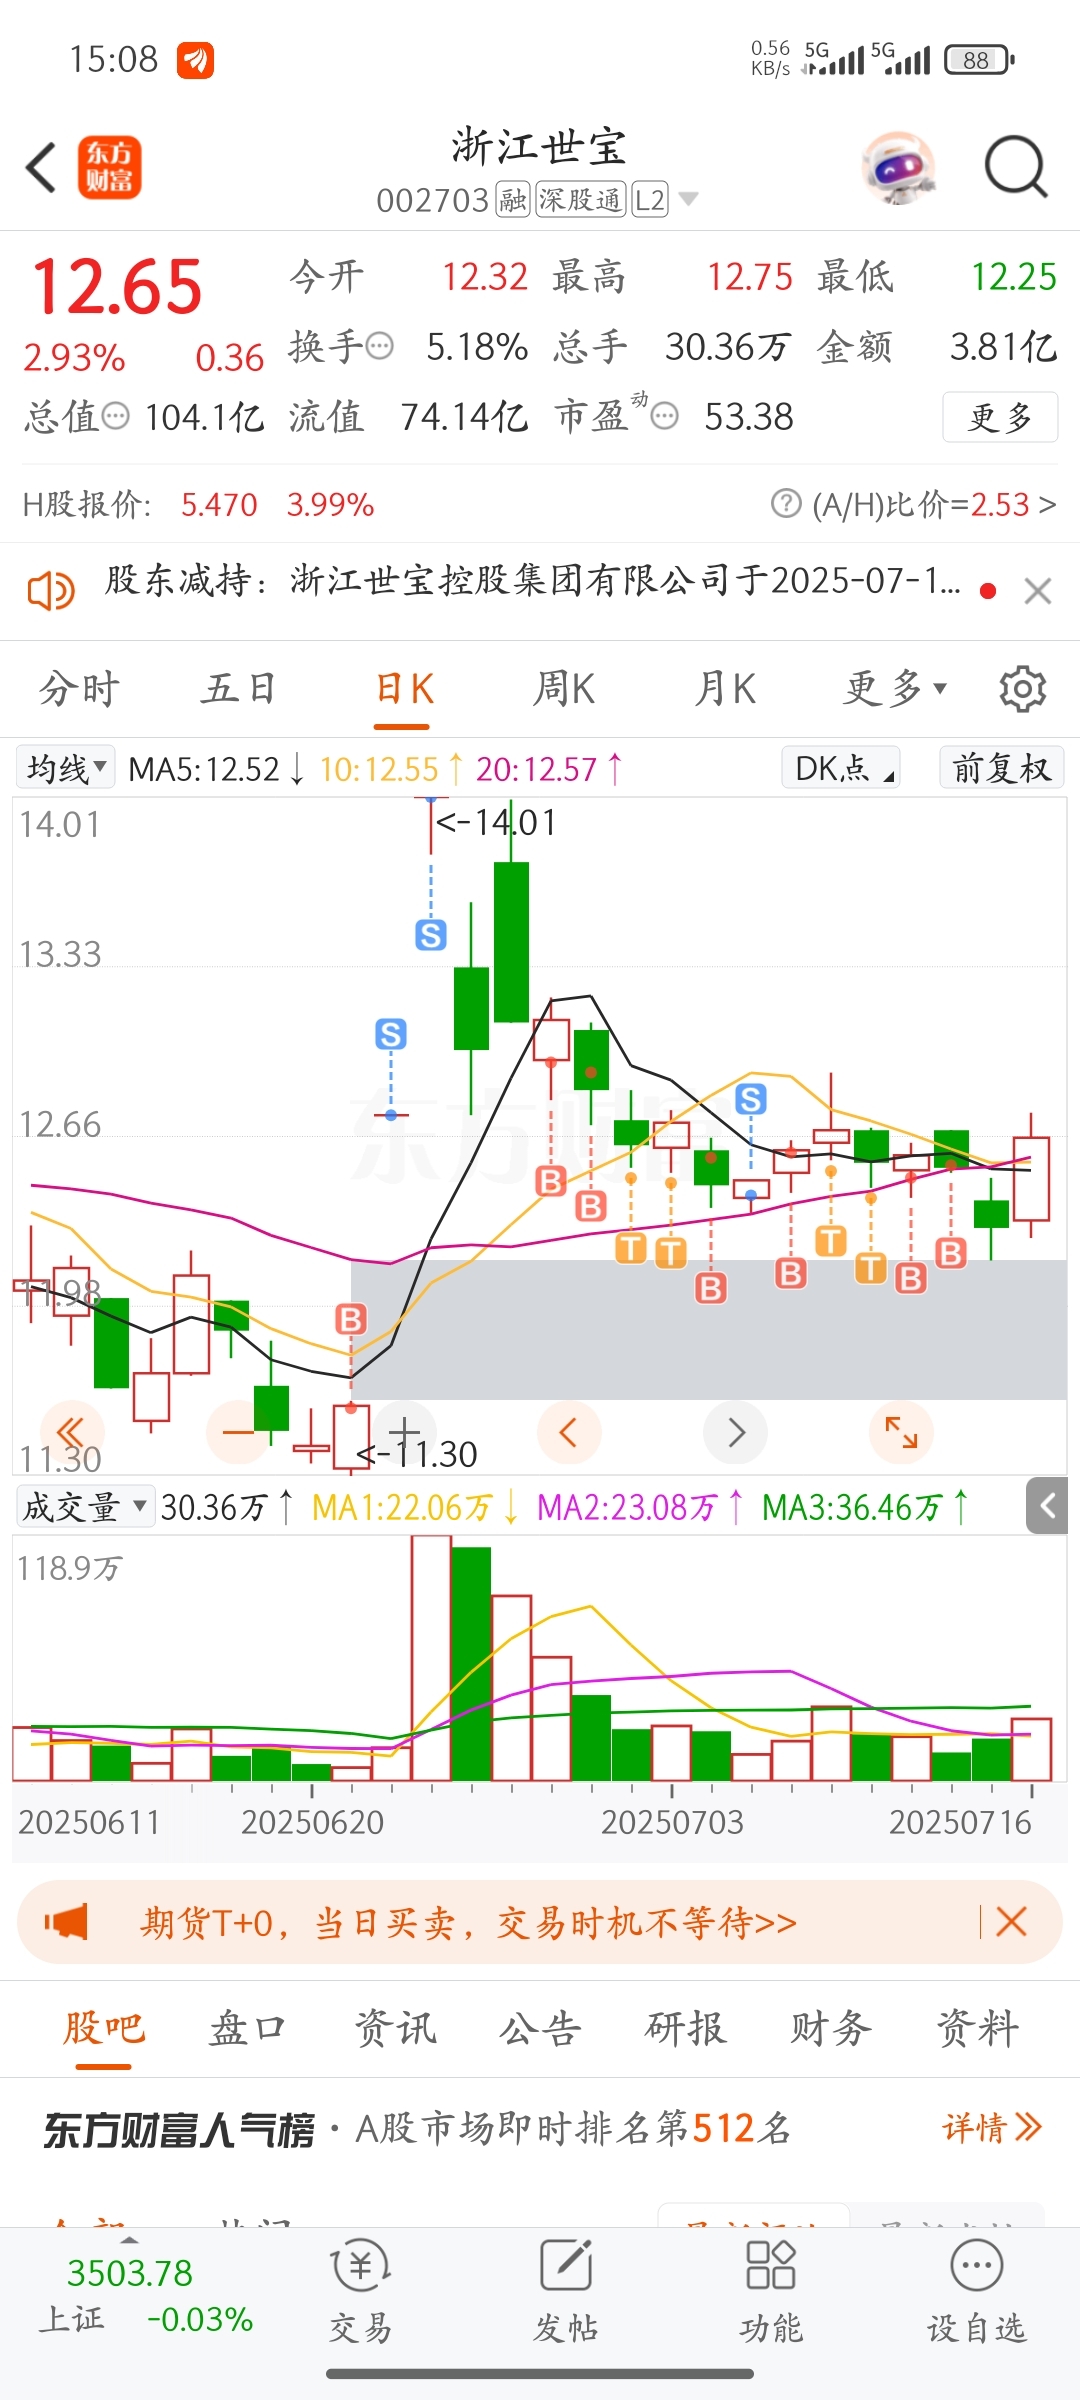Open the 财务 tab

(831, 2029)
